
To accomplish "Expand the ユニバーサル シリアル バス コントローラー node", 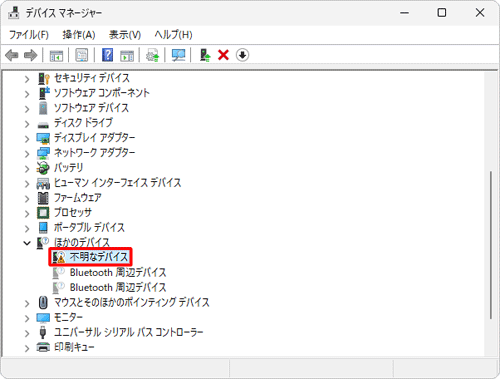I will click(27, 333).
